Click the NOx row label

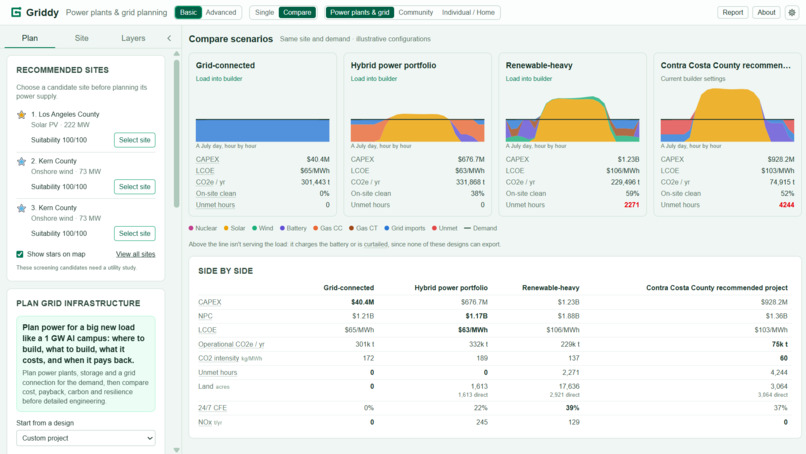pos(210,422)
